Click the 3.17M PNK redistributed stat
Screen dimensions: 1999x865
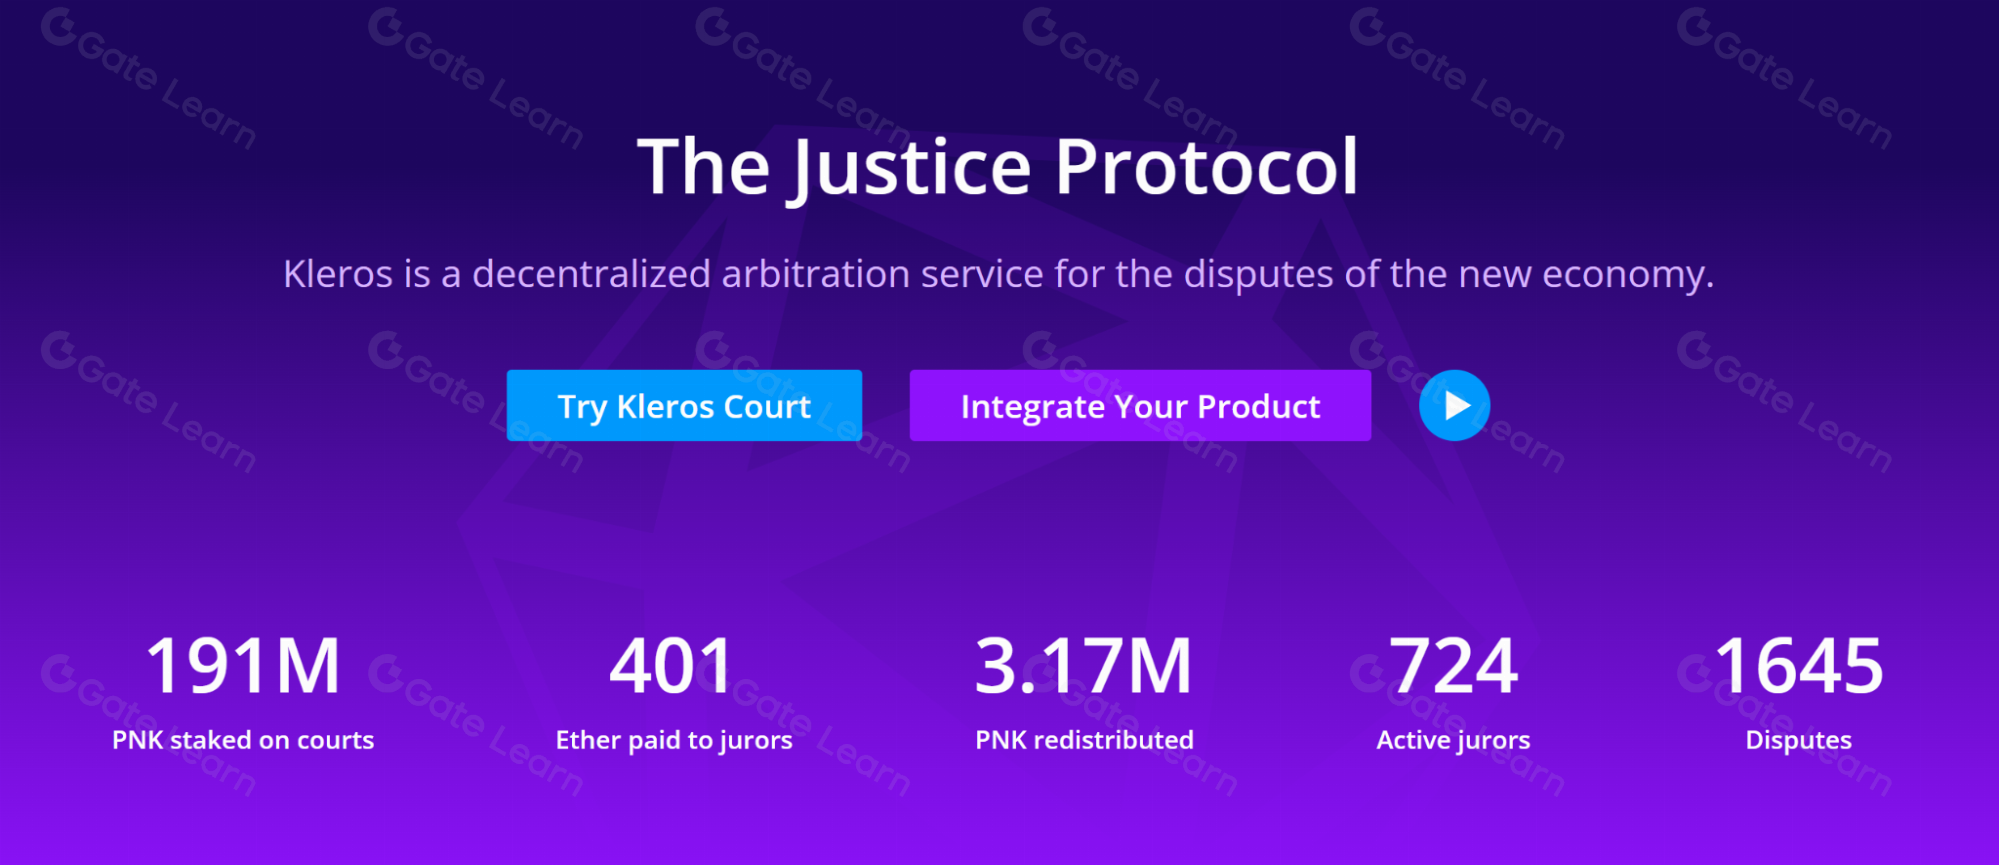(x=1084, y=664)
